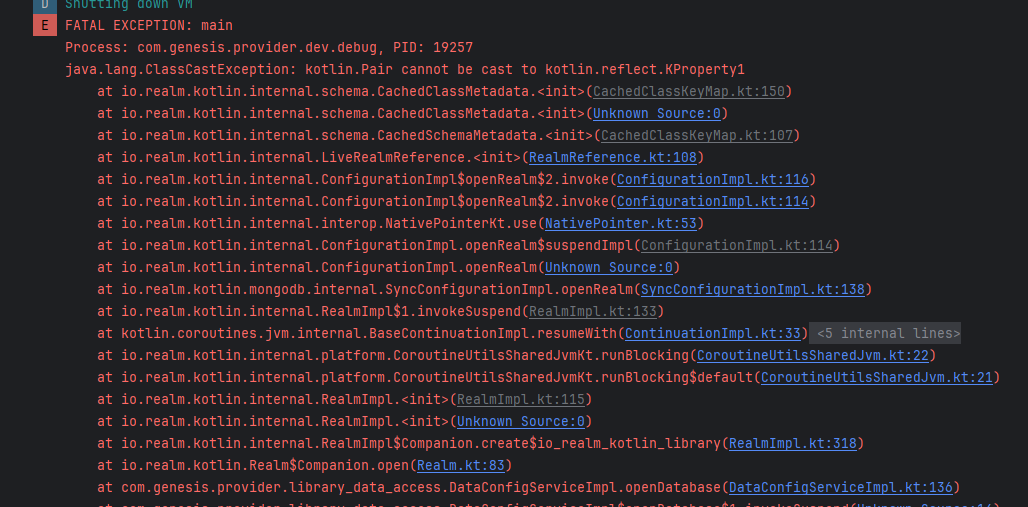Viewport: 1028px width, 507px height.
Task: Click the red E error level badge
Action: click(45, 25)
